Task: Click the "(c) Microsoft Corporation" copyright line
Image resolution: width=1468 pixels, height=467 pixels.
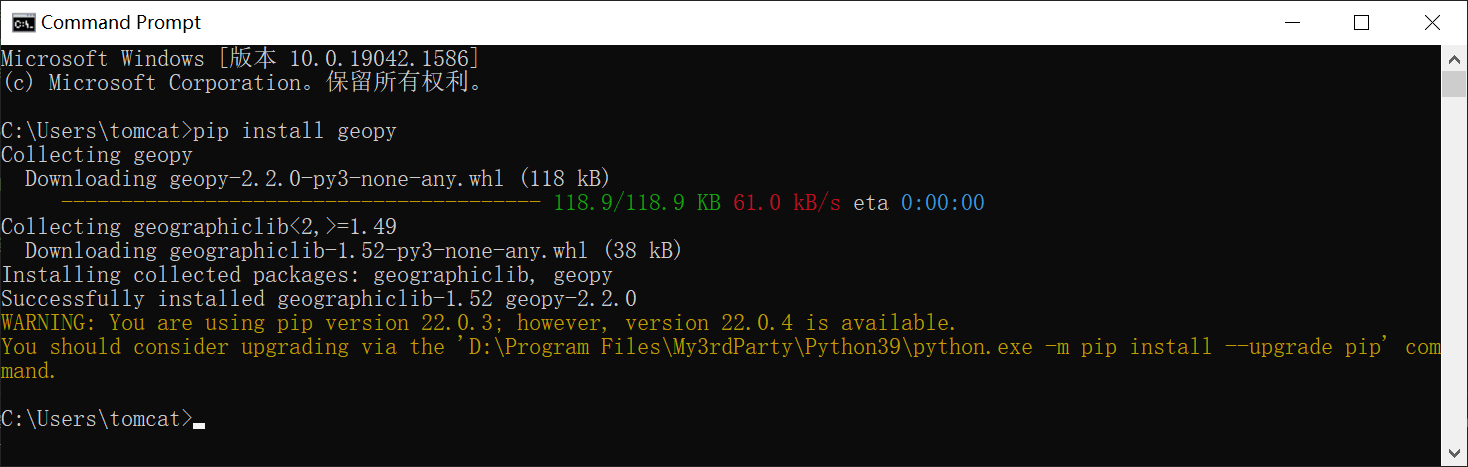Action: tap(243, 83)
